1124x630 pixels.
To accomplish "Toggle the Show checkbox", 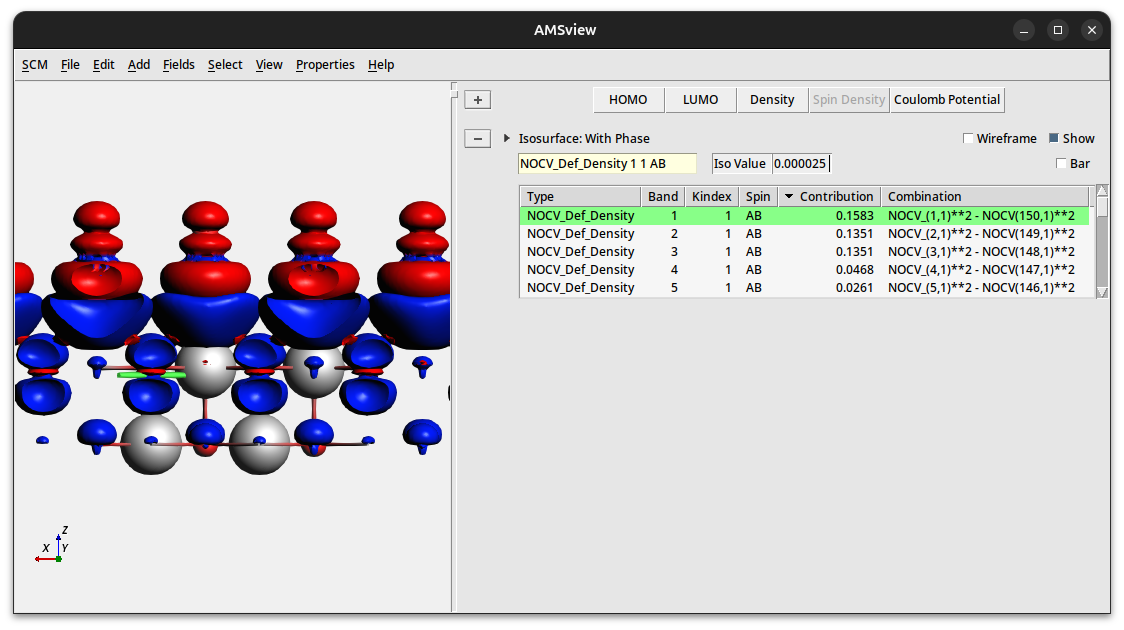I will [x=1054, y=139].
